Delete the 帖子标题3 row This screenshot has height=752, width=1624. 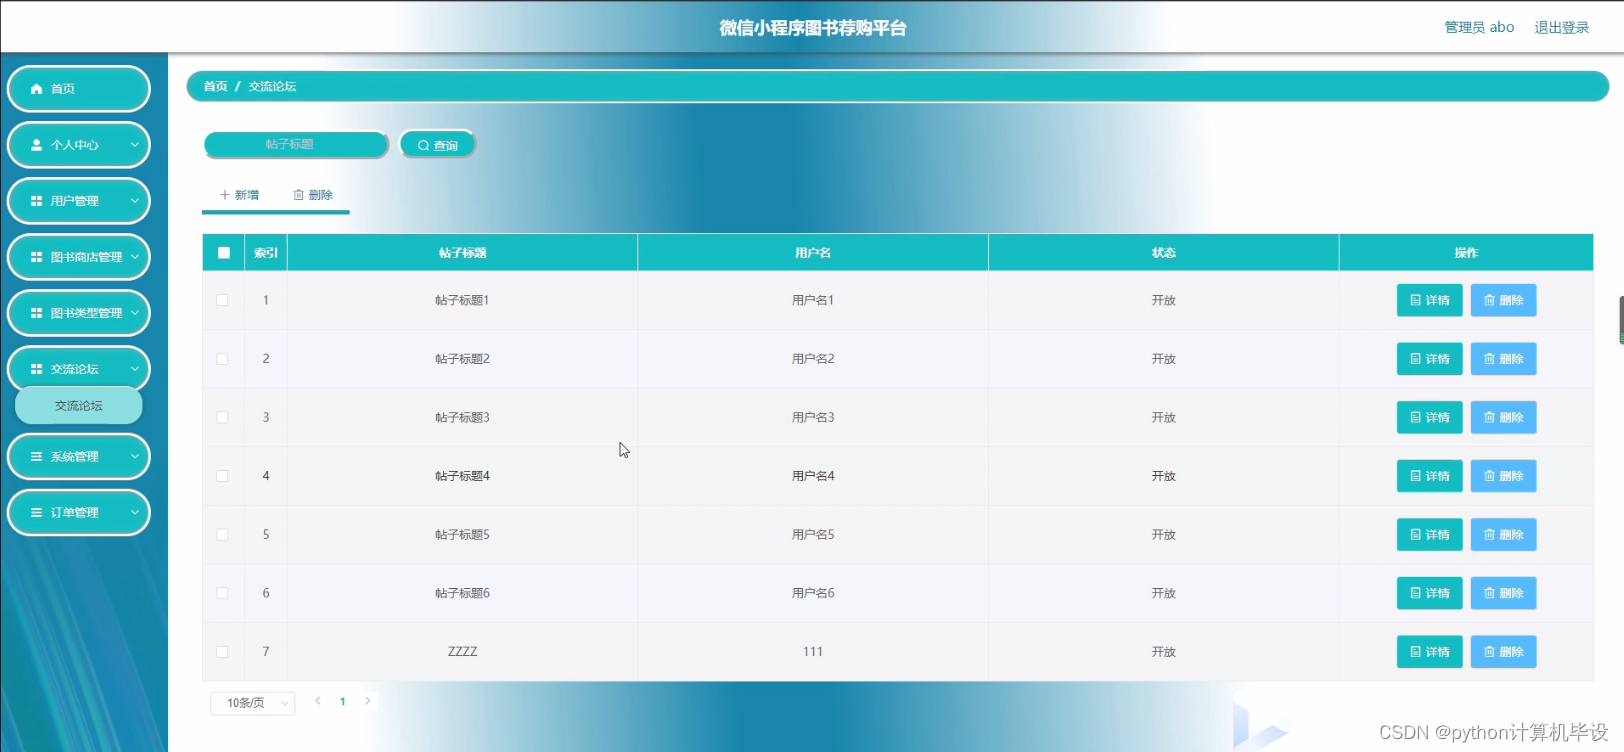click(1503, 417)
